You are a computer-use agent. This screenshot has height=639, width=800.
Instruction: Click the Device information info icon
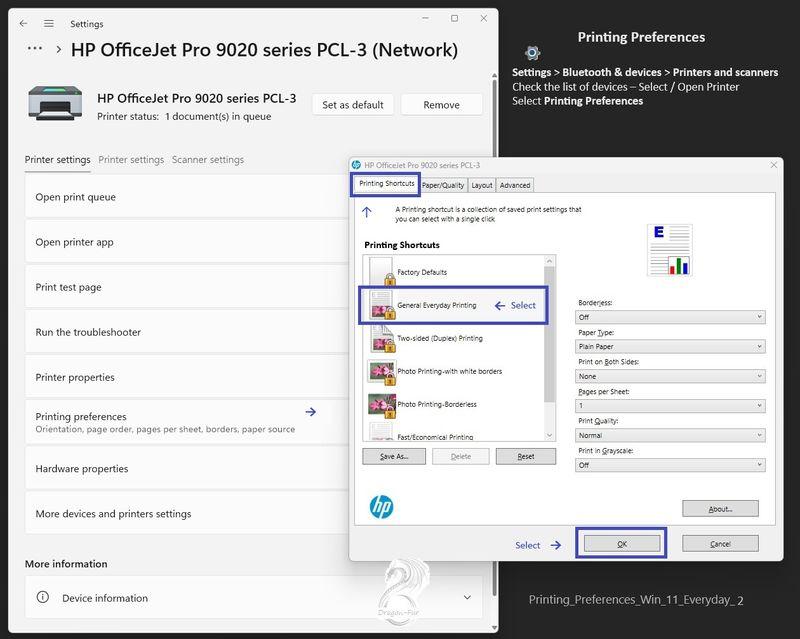[43, 597]
